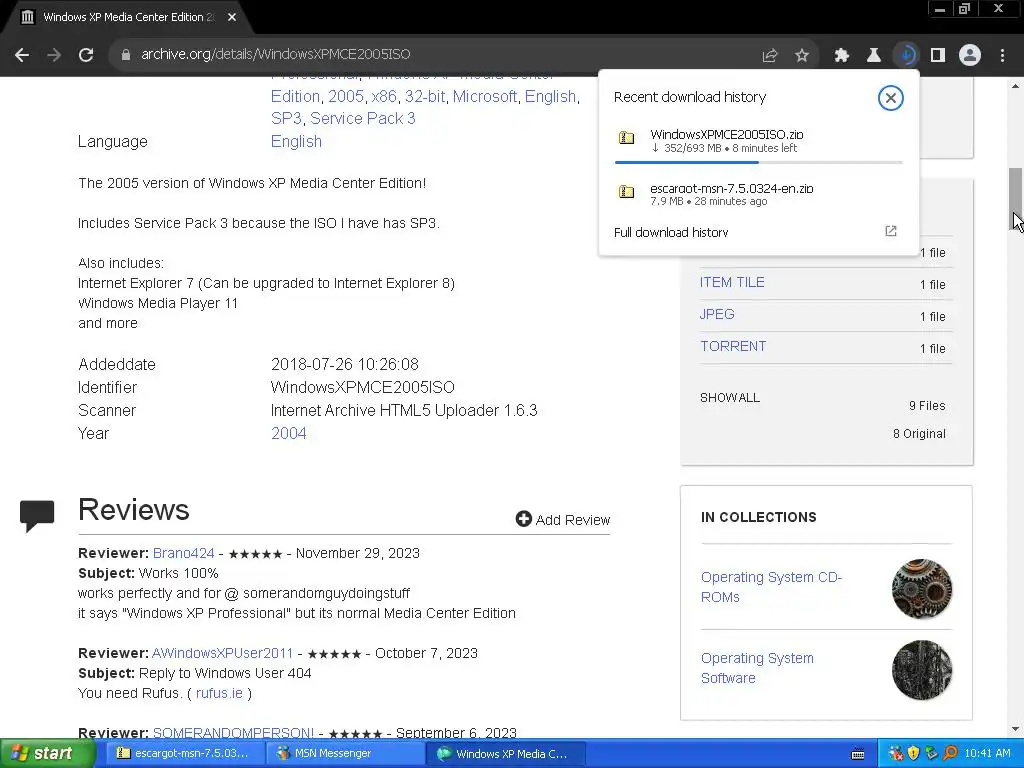Viewport: 1024px width, 768px height.
Task: Click the Reviews speech bubble icon
Action: pos(37,515)
